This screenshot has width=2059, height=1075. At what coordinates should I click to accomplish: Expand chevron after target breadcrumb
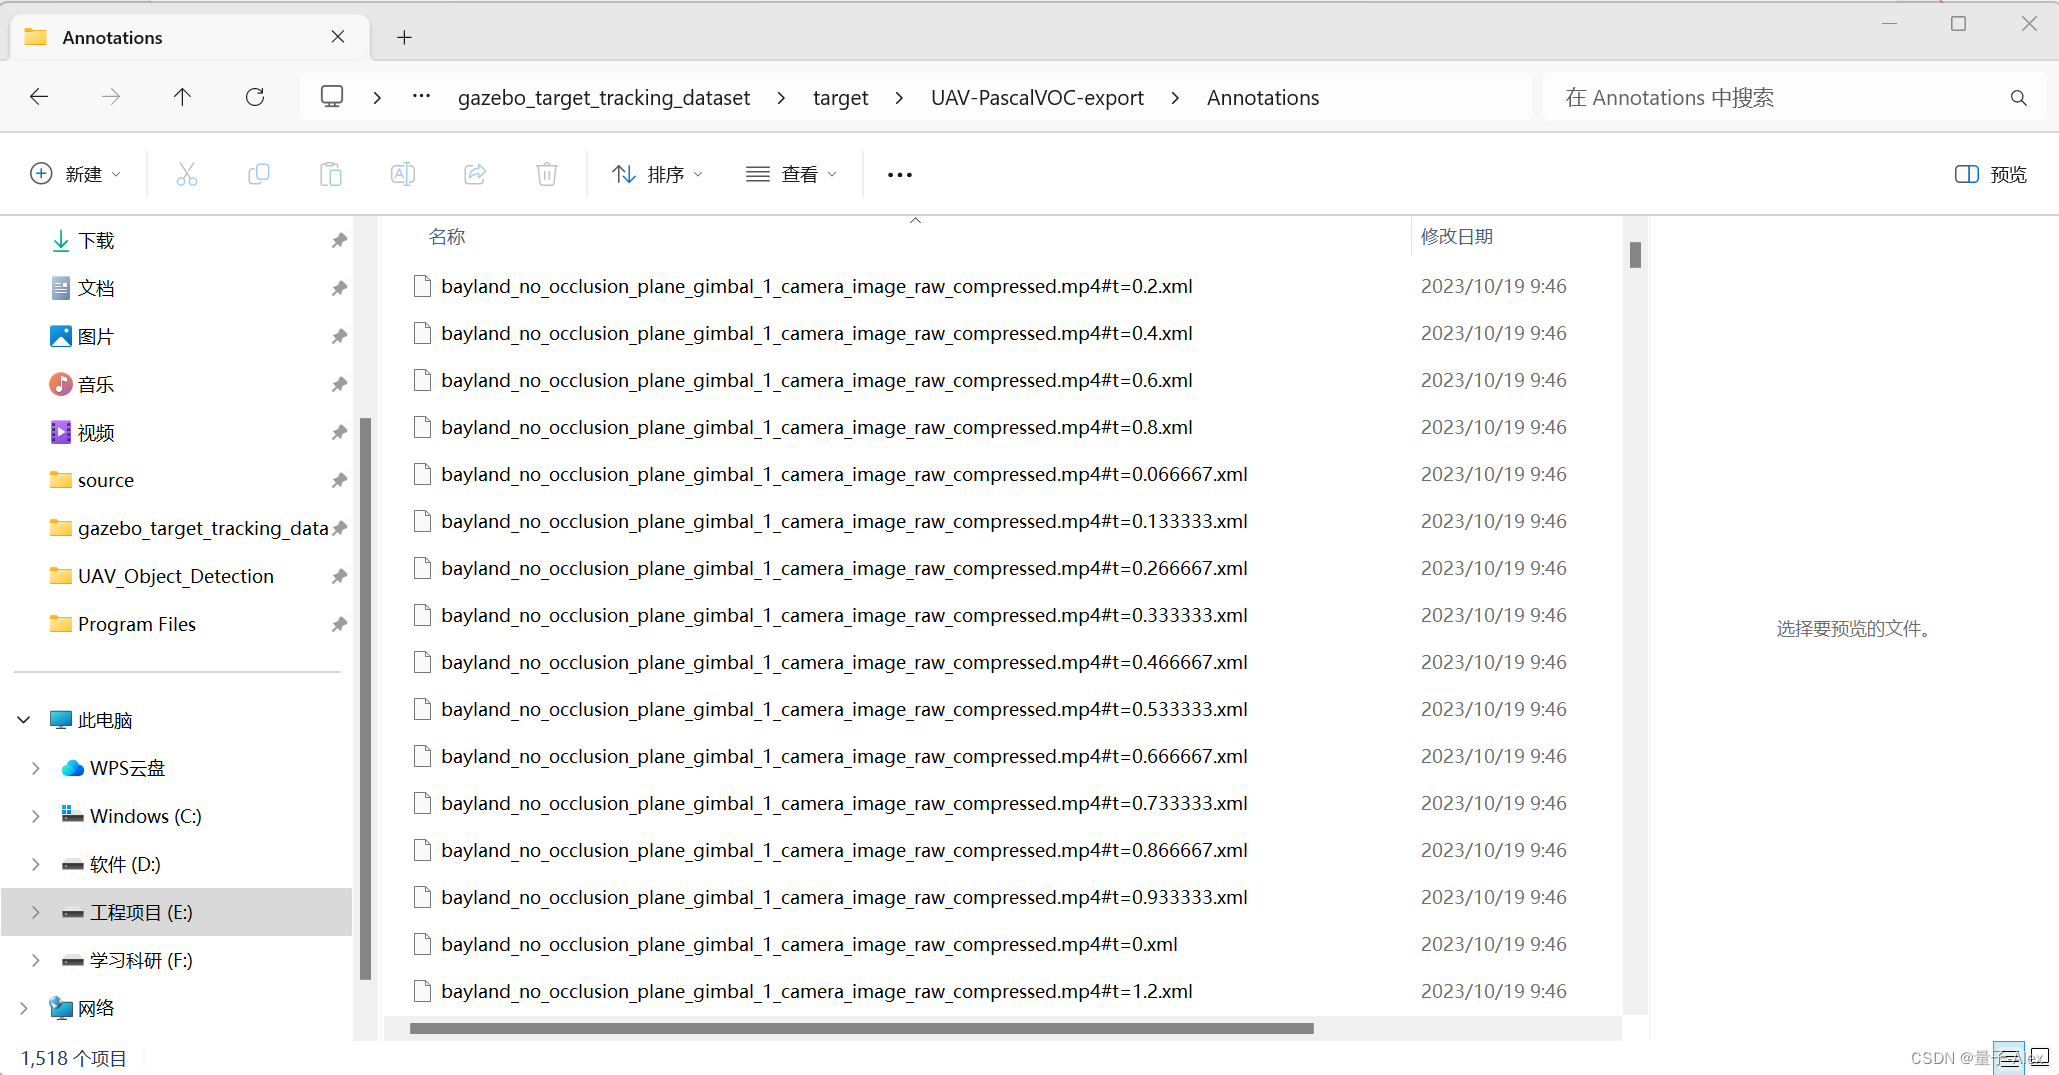(x=900, y=98)
